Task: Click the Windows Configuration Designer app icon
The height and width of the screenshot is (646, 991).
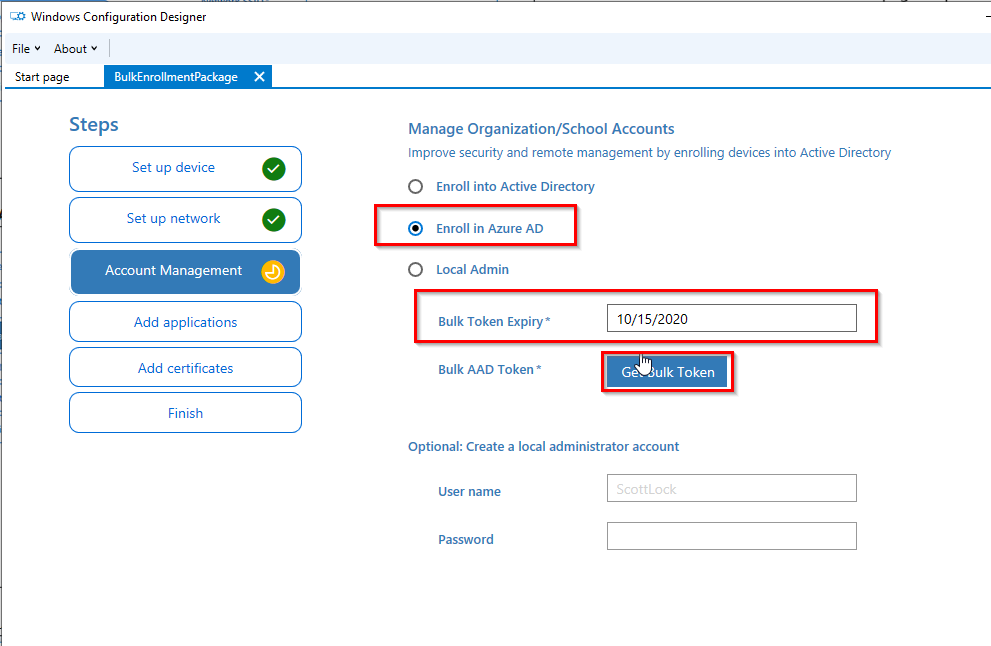Action: point(17,16)
